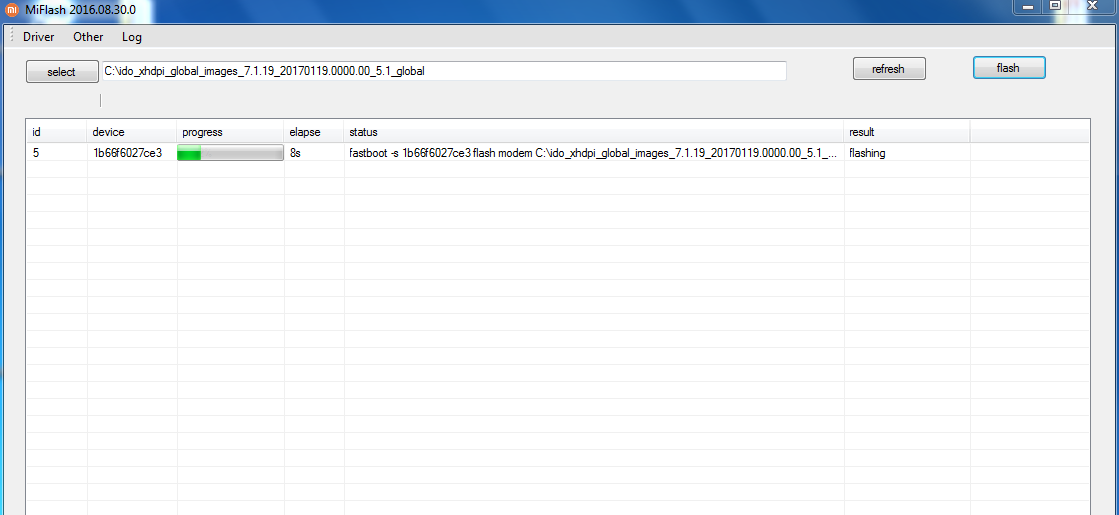The height and width of the screenshot is (515, 1119).
Task: Select device 1b66f6027ce3 in the list
Action: [x=127, y=153]
